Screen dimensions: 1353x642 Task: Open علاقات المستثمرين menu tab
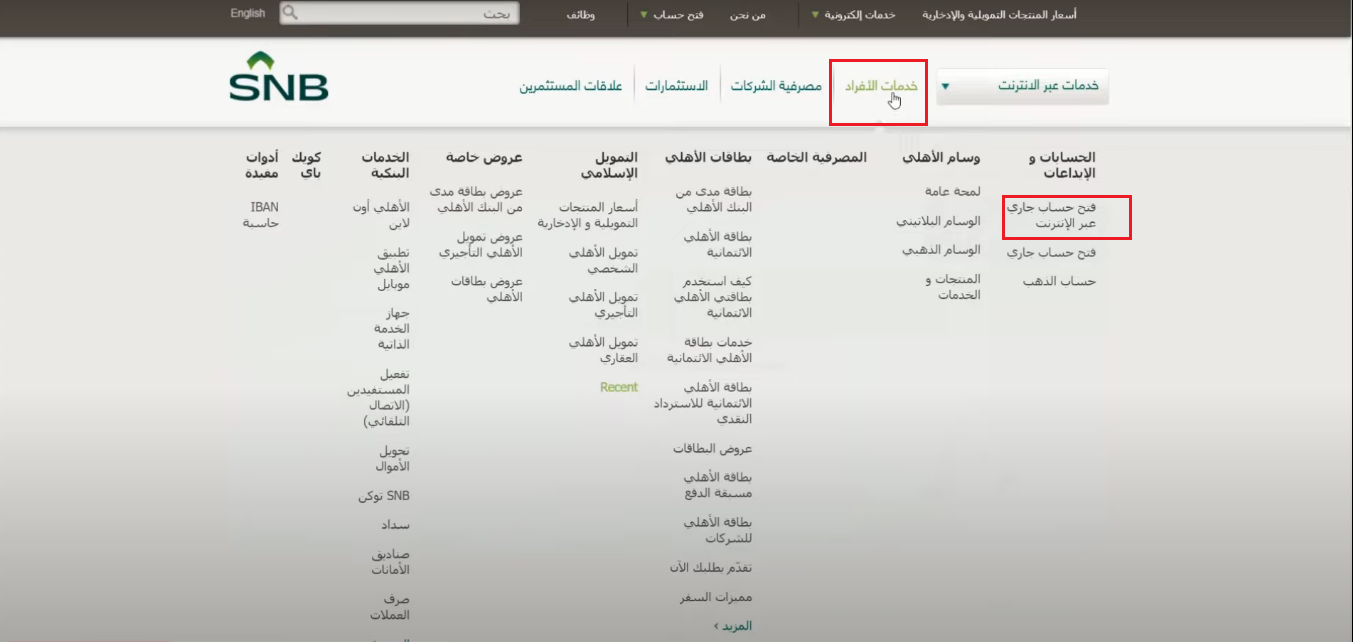click(571, 86)
